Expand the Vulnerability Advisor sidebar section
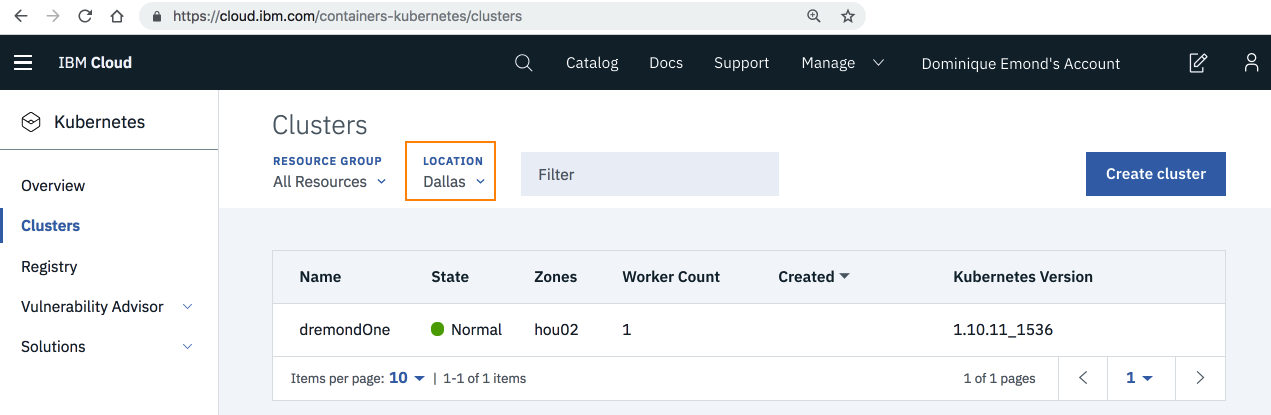 pos(187,307)
